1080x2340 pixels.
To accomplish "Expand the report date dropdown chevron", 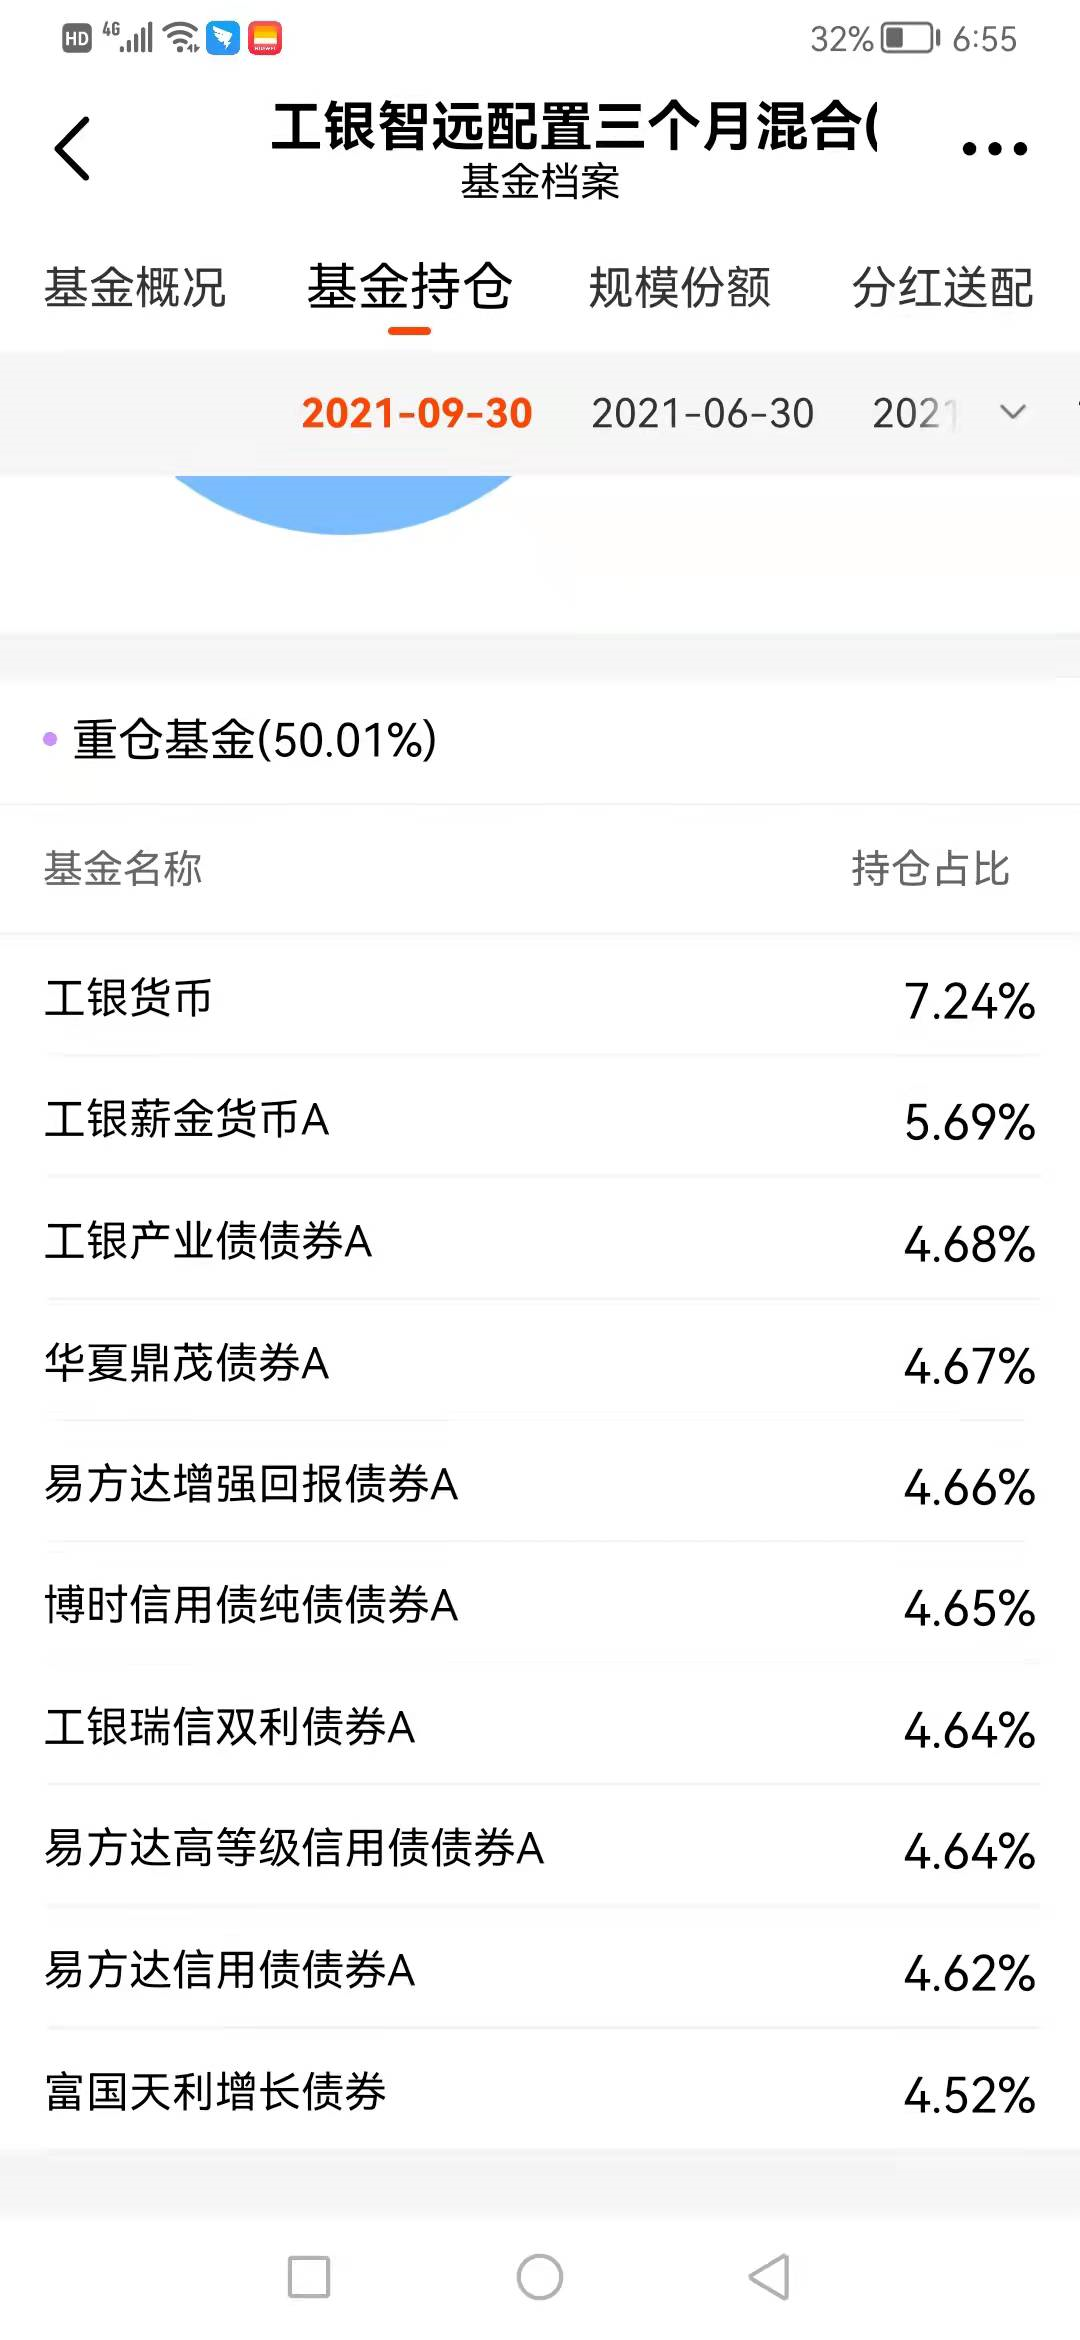I will (1013, 412).
